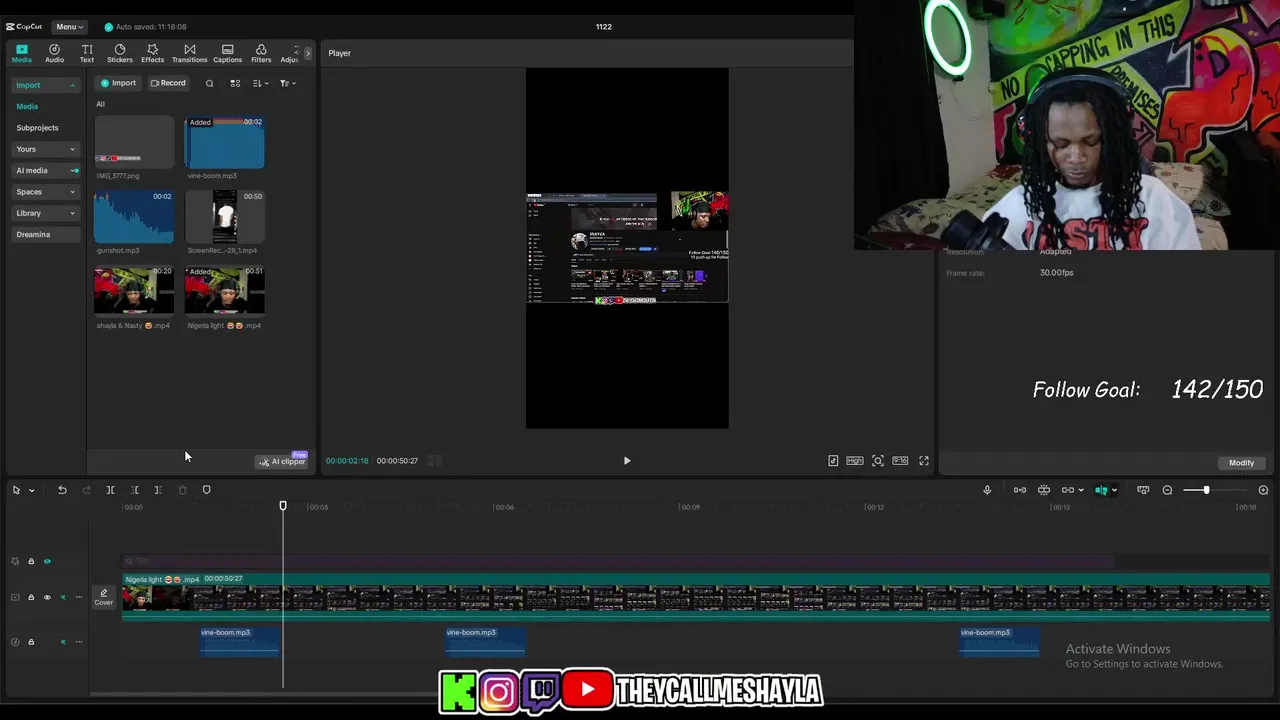Open the TikTok safe zone icon in player
1280x720 pixels.
coord(833,461)
